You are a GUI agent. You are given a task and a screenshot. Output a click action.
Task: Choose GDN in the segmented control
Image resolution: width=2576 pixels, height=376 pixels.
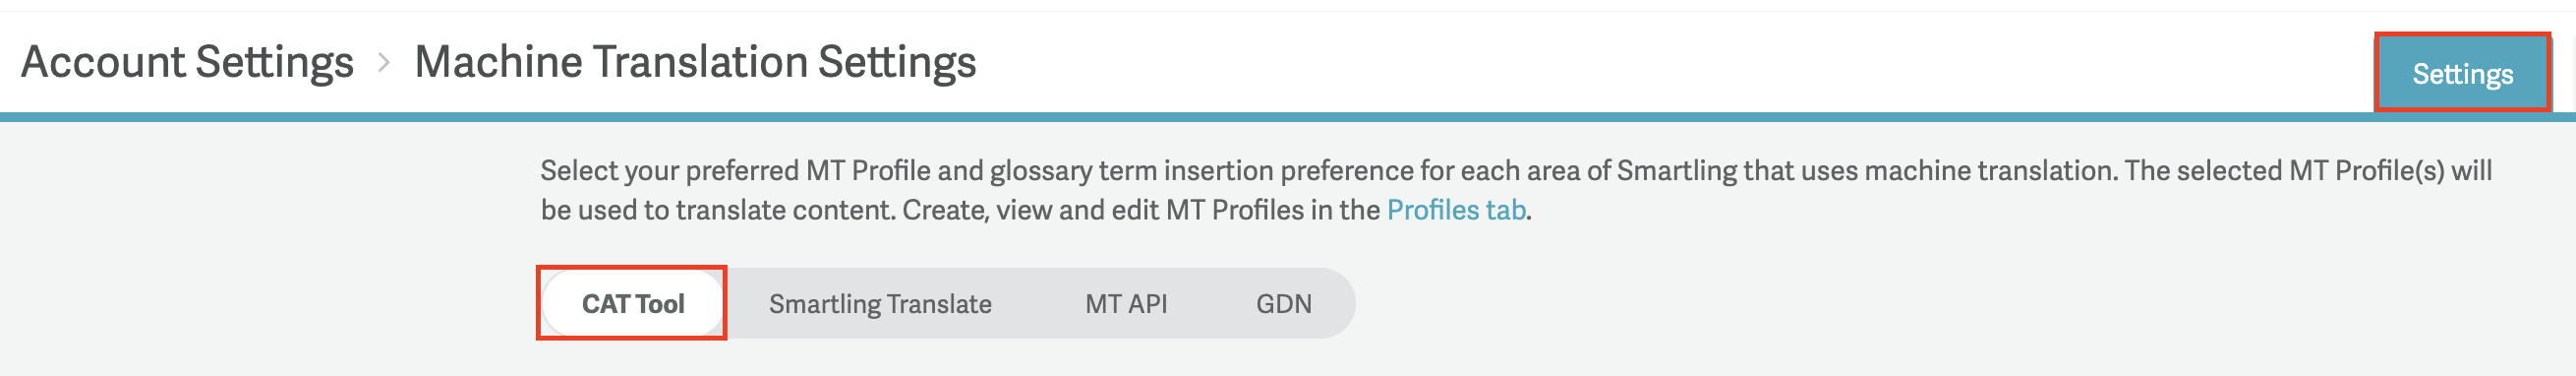point(1284,304)
